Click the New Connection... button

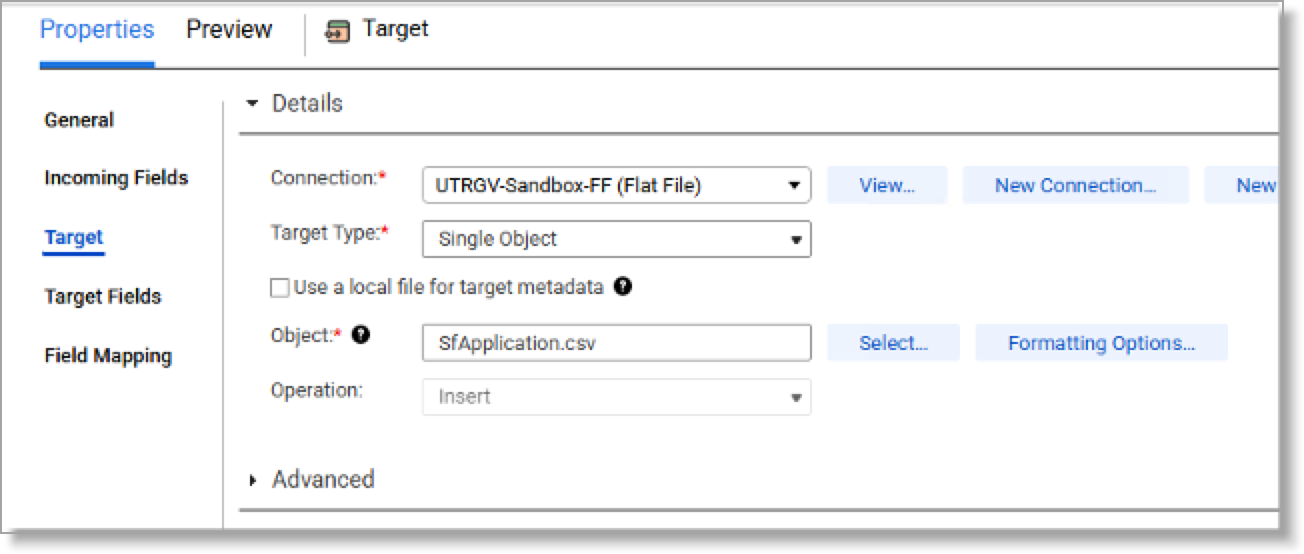tap(1075, 185)
